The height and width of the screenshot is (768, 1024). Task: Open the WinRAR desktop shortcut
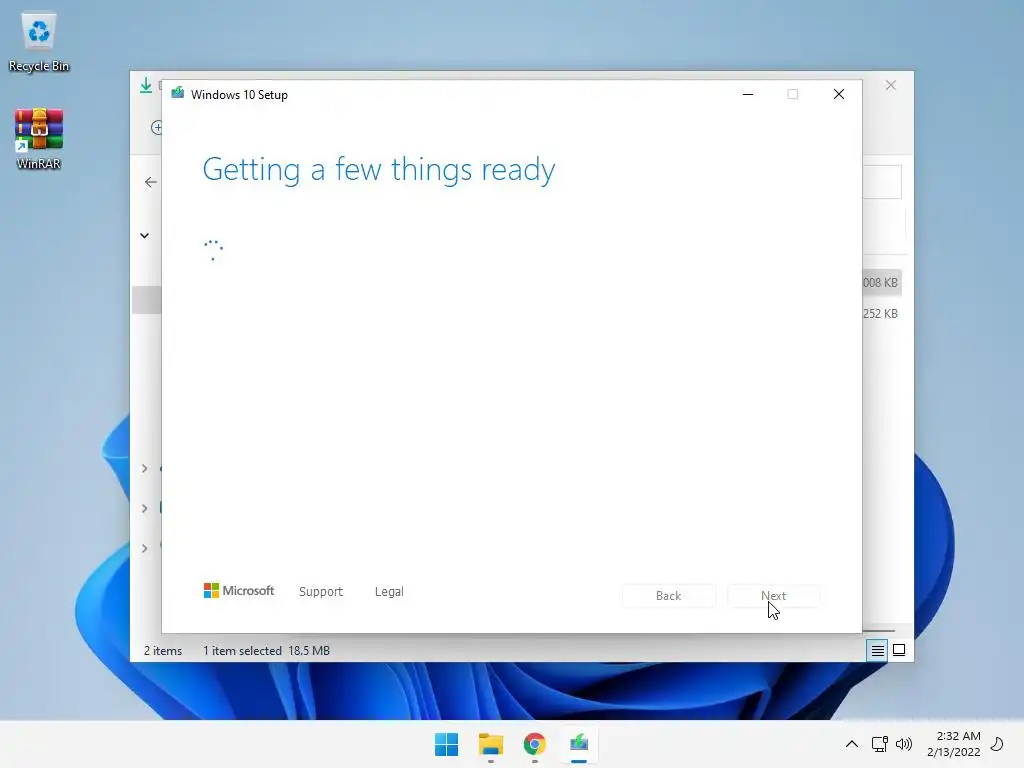(x=39, y=138)
